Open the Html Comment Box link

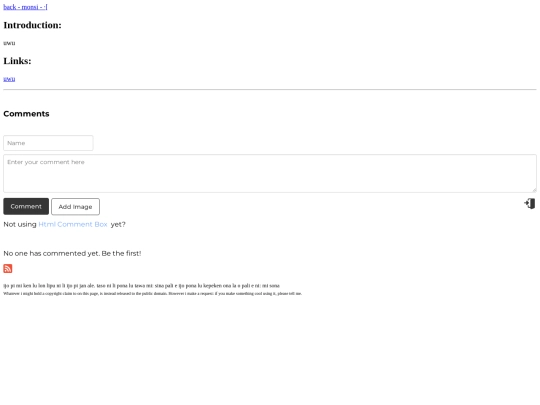73,224
